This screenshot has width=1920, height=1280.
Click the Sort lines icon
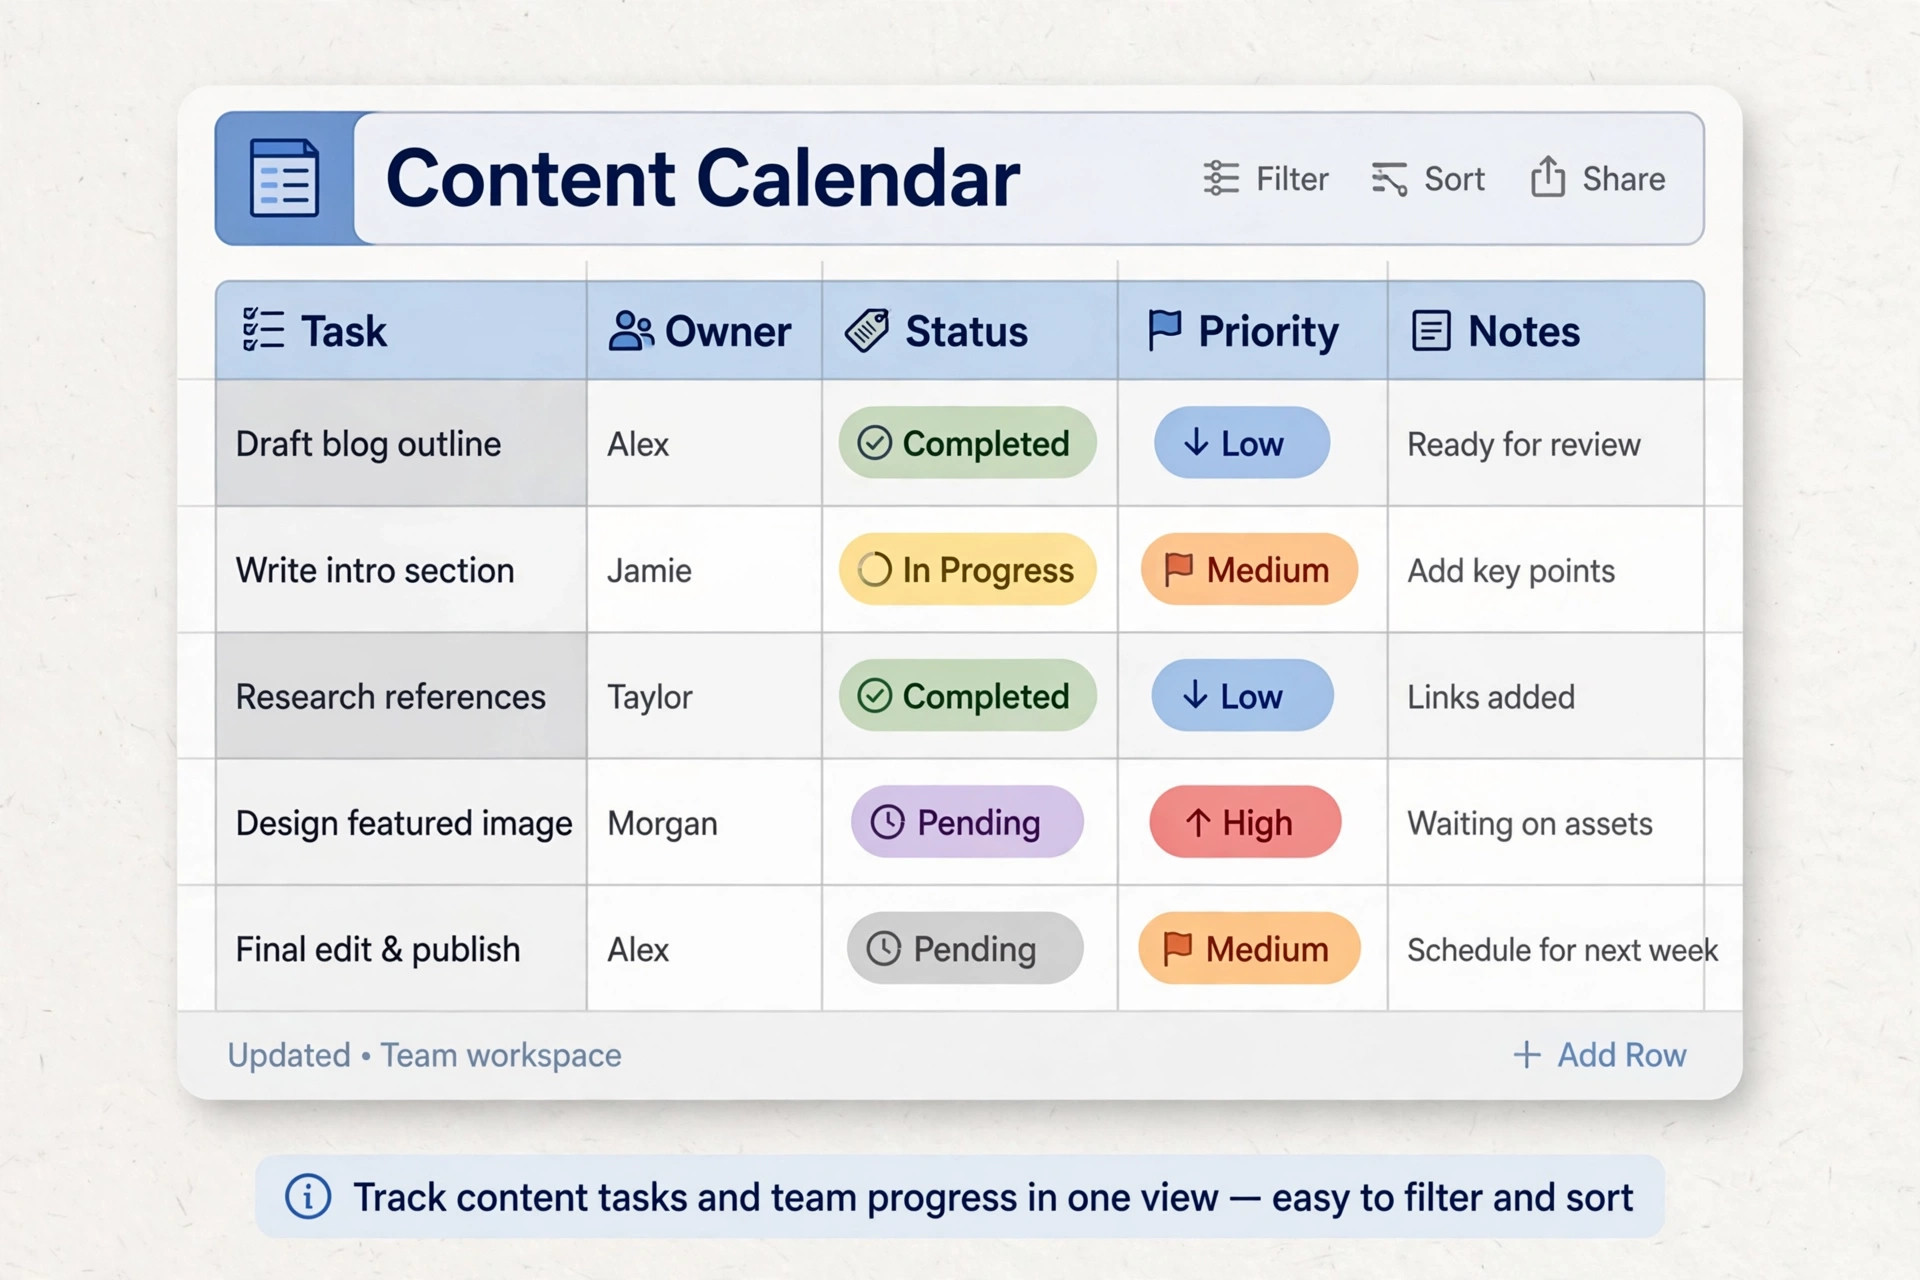pos(1389,179)
